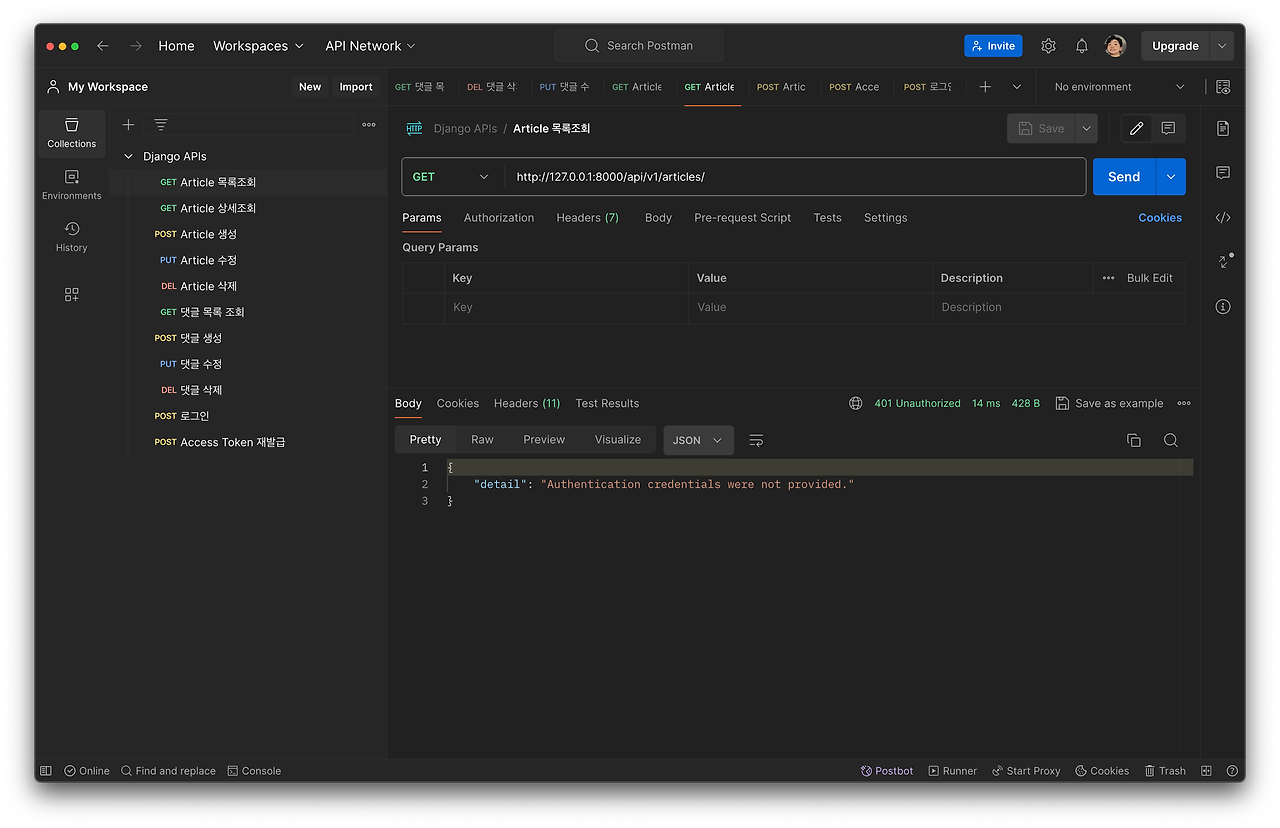Open the request info icon
Screen dimensions: 1280x828
[x=1223, y=306]
